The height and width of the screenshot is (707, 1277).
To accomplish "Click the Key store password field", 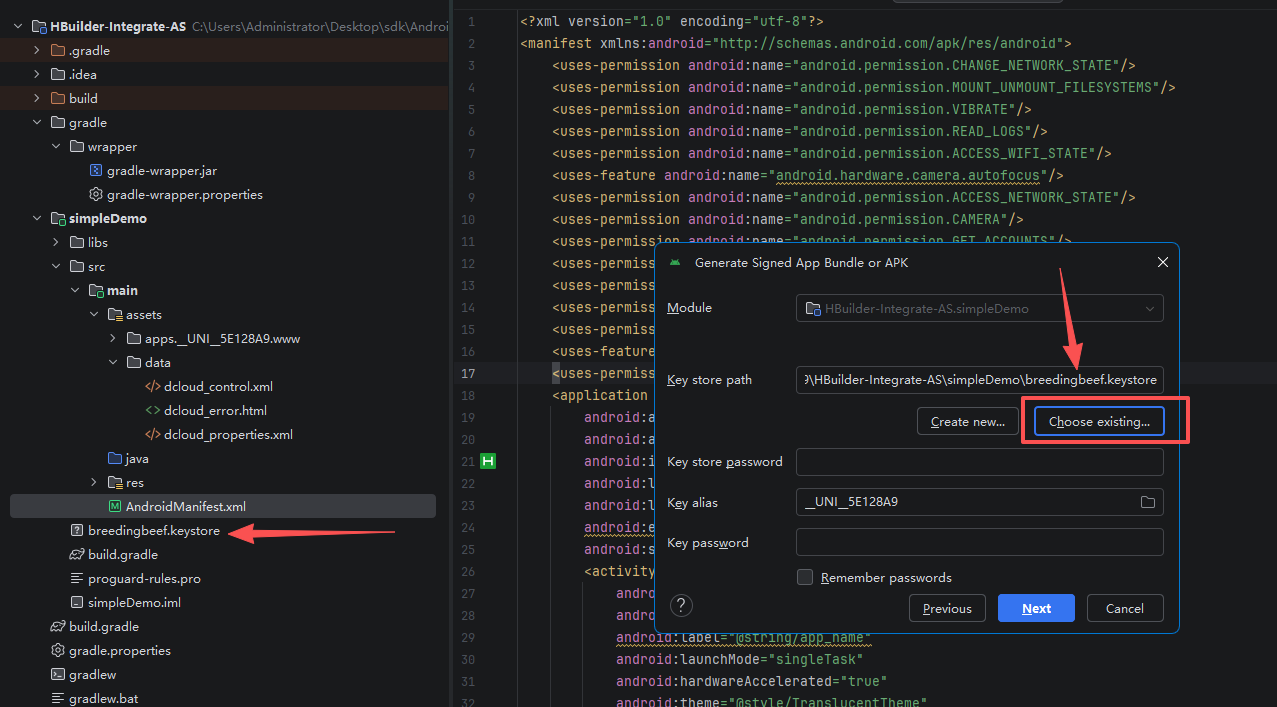I will tap(980, 462).
